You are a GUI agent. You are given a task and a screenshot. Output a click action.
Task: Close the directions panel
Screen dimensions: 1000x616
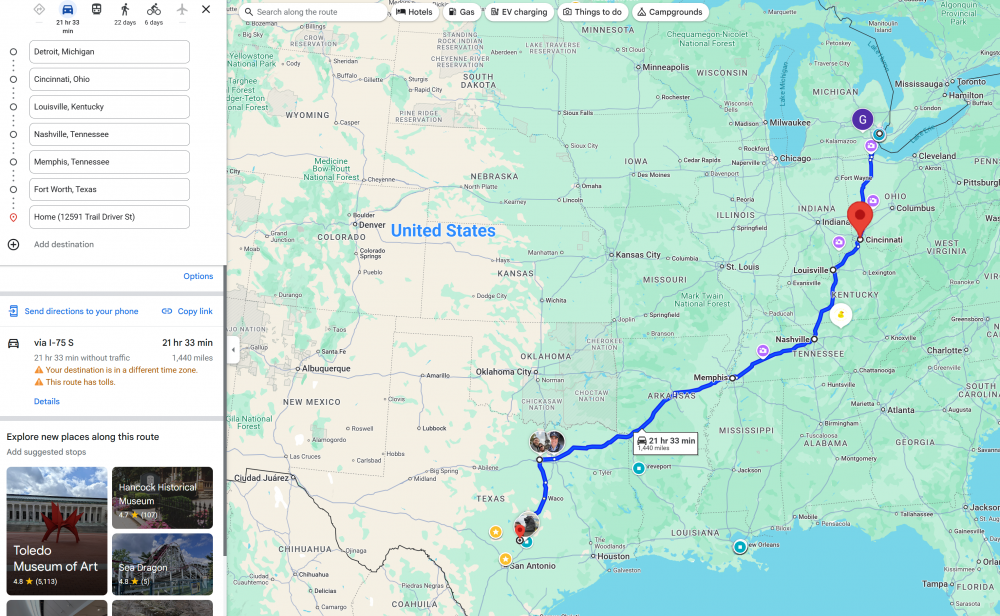pos(206,10)
